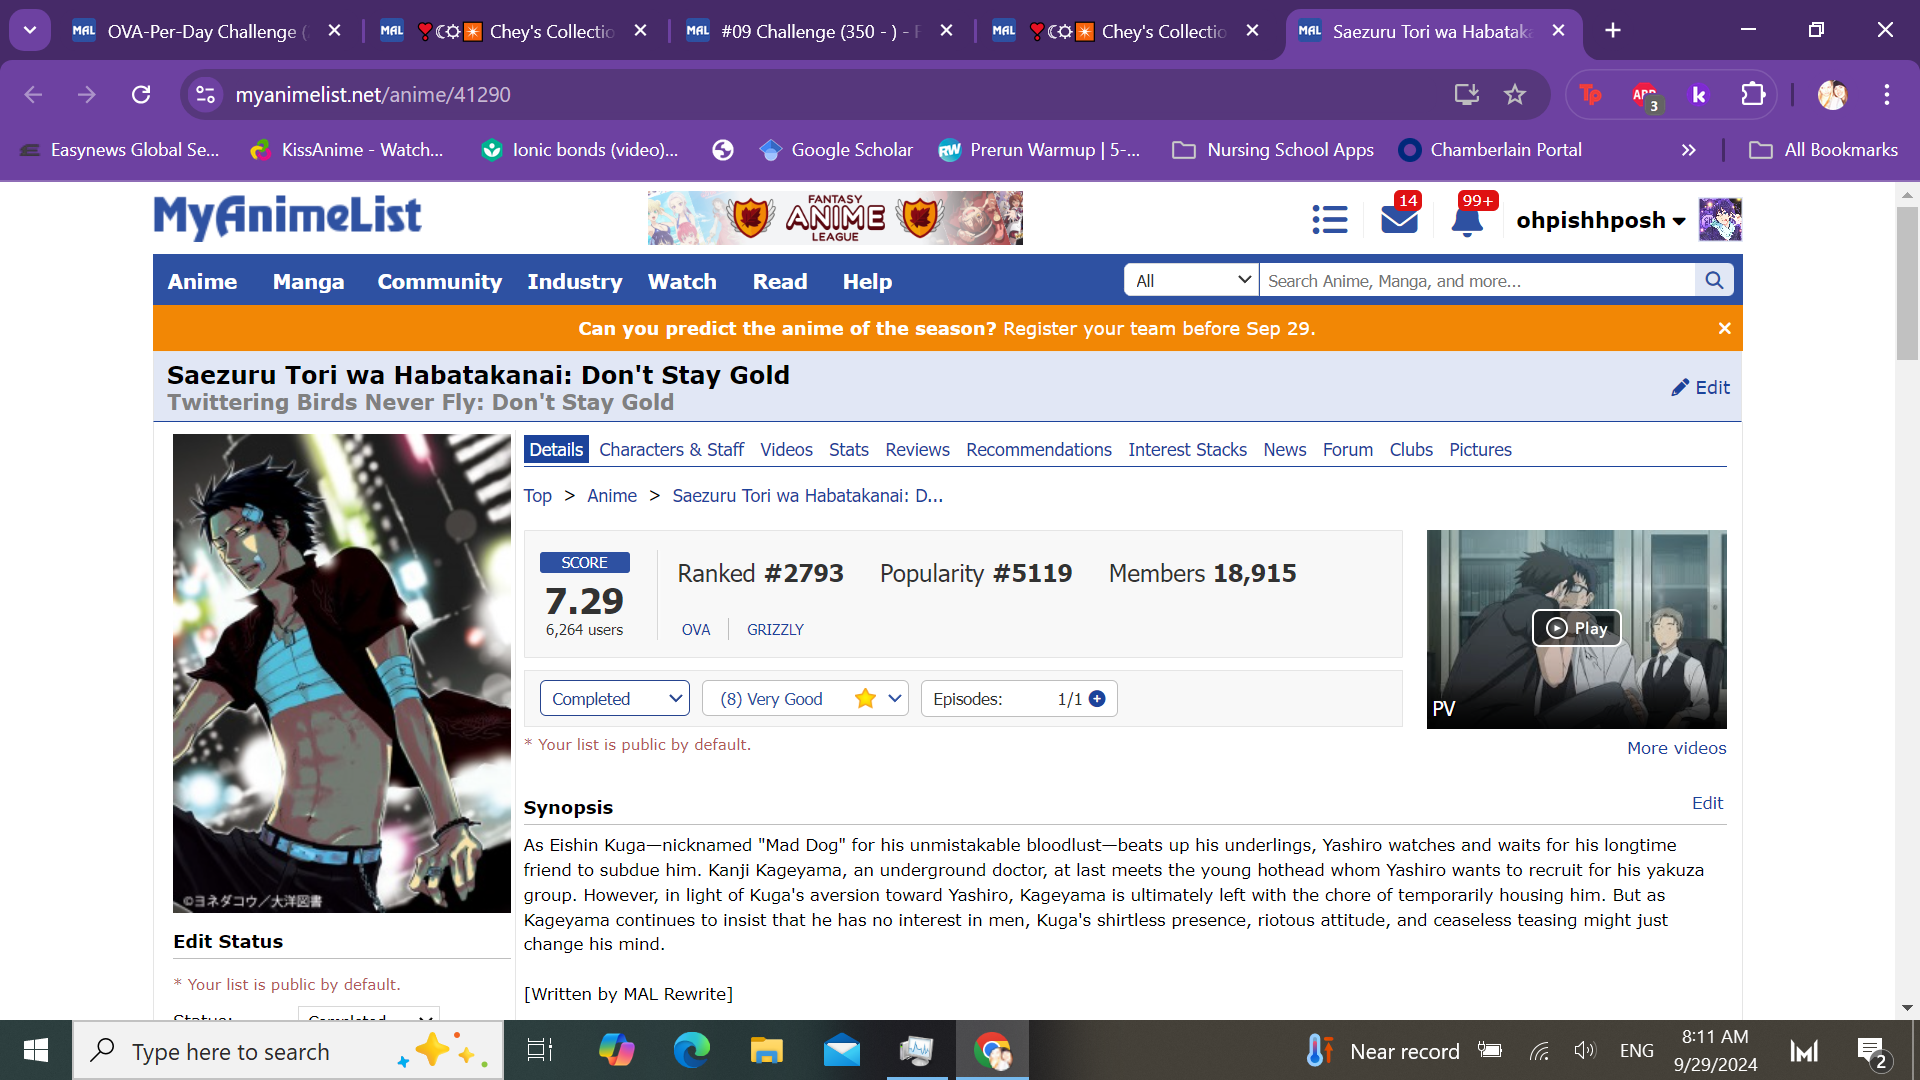
Task: Click the search magnifier button
Action: click(1714, 281)
